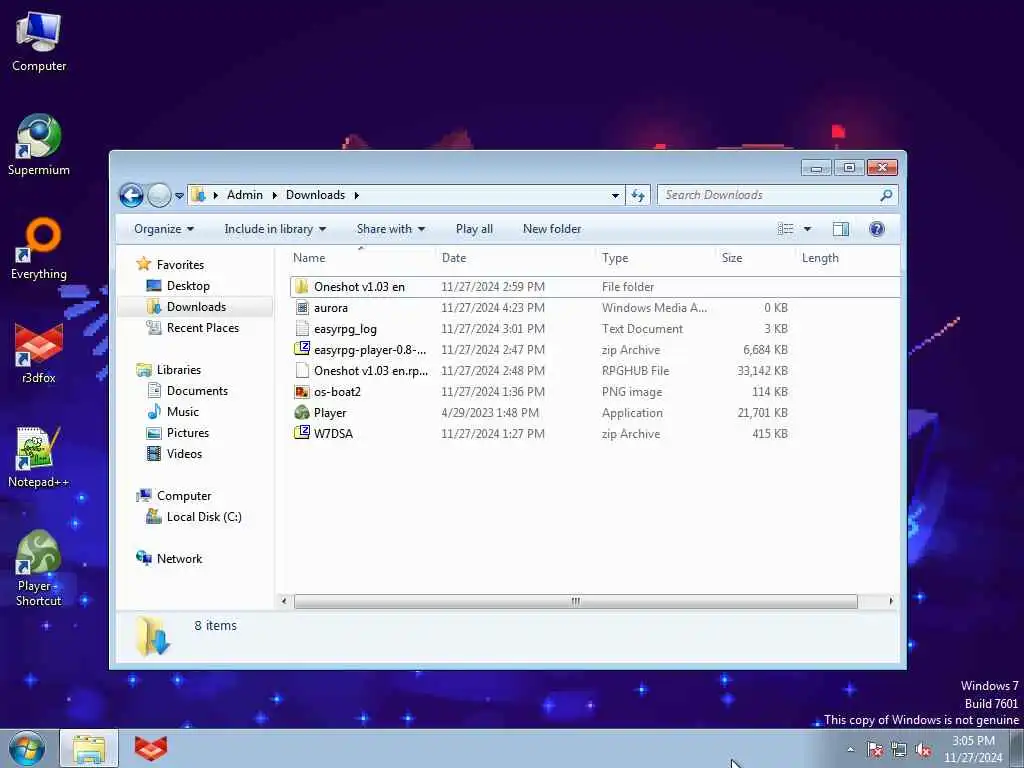The height and width of the screenshot is (768, 1024).
Task: Click the scrollbar left arrow
Action: pos(283,601)
